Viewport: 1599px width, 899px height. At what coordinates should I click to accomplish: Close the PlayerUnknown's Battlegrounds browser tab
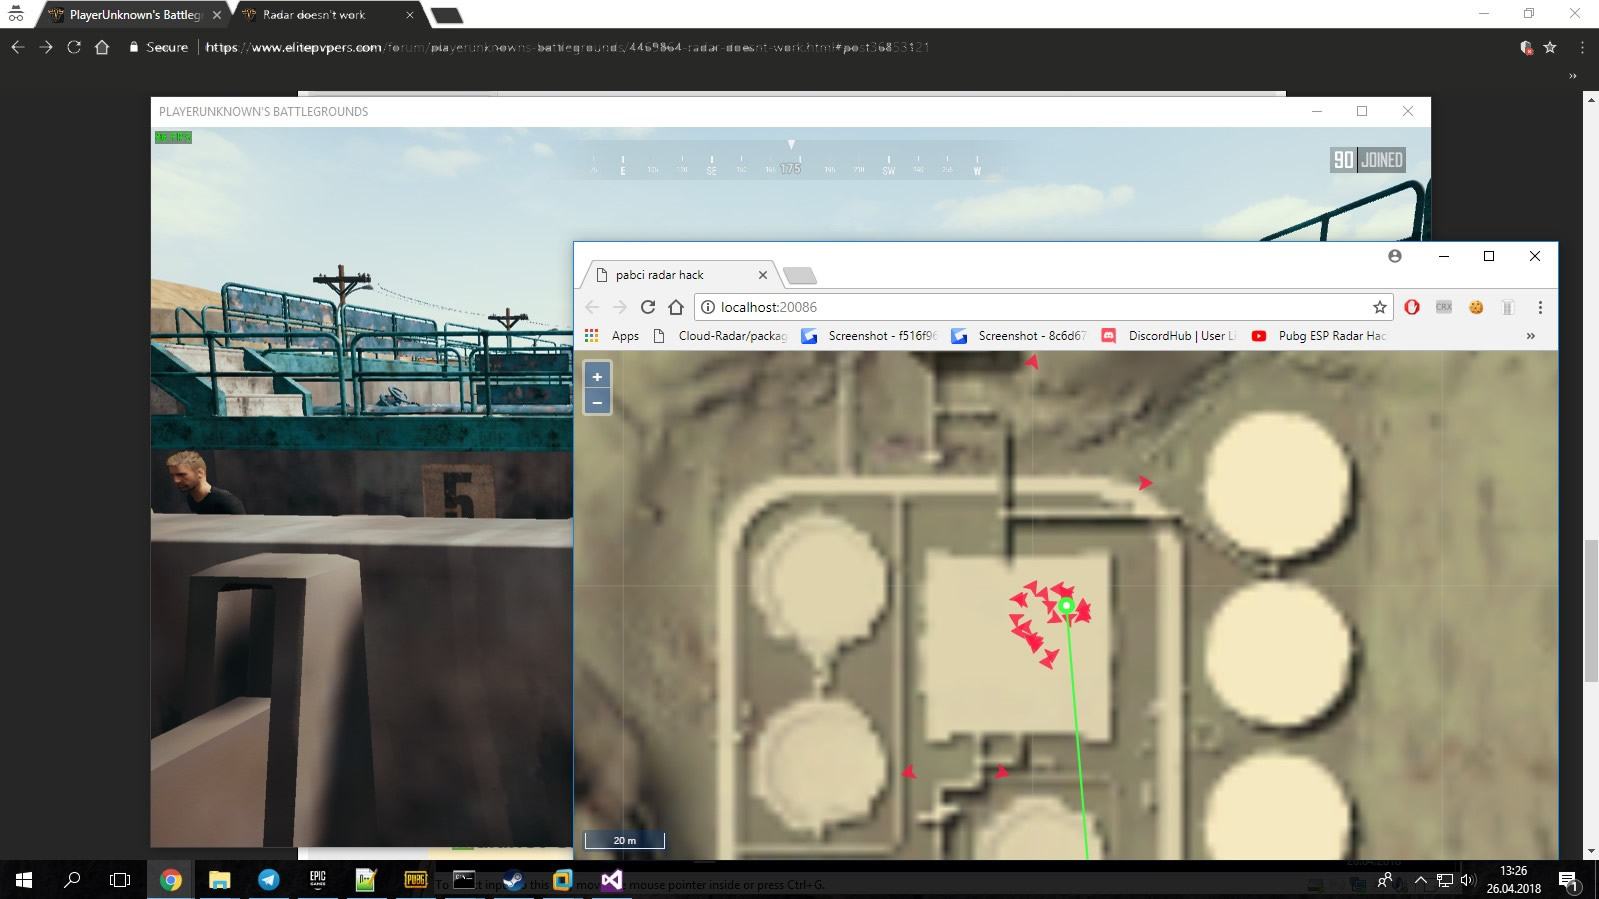[217, 15]
